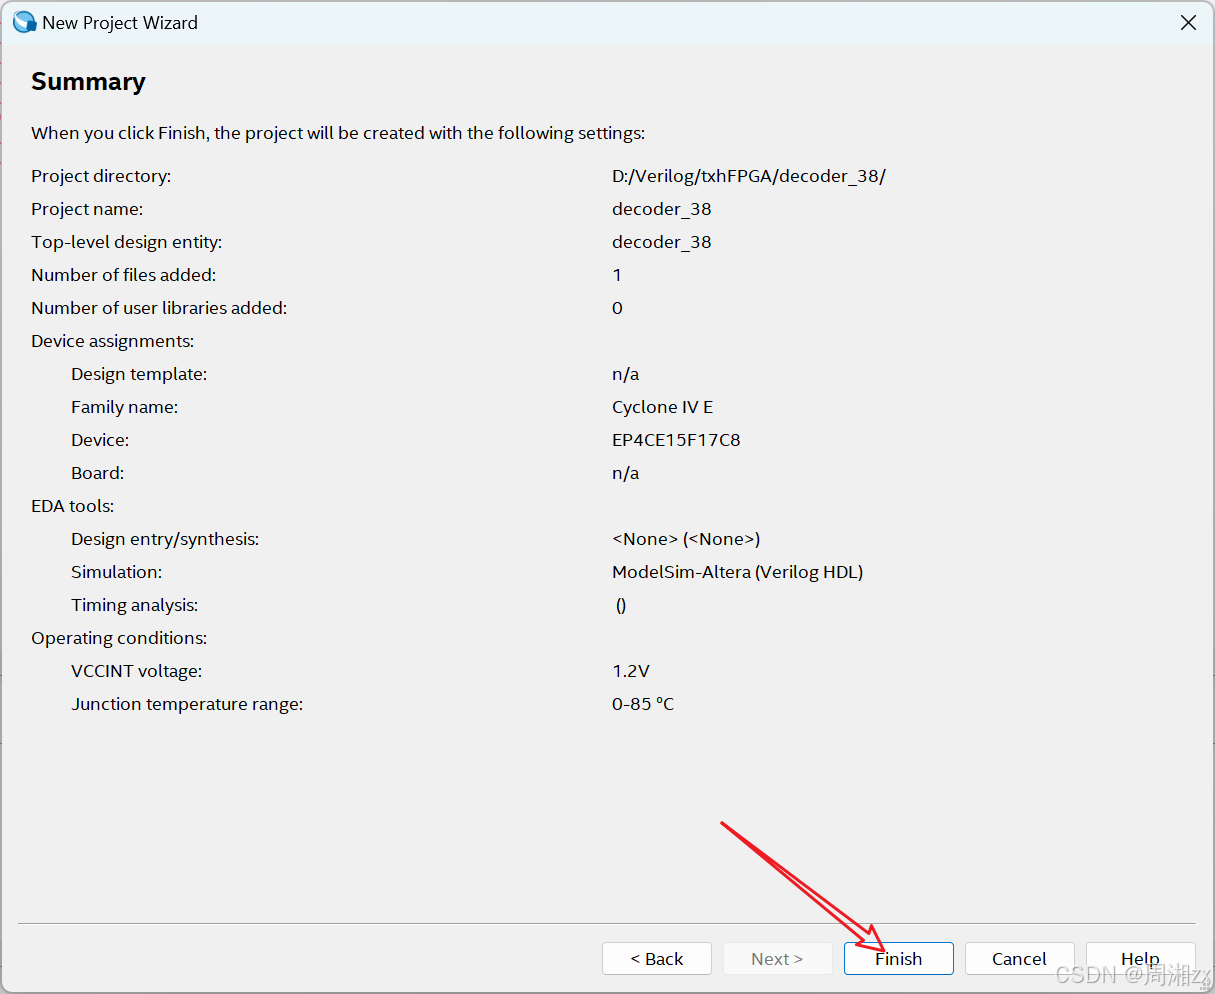Click the 'Design template:' label
The image size is (1215, 994).
(x=139, y=374)
